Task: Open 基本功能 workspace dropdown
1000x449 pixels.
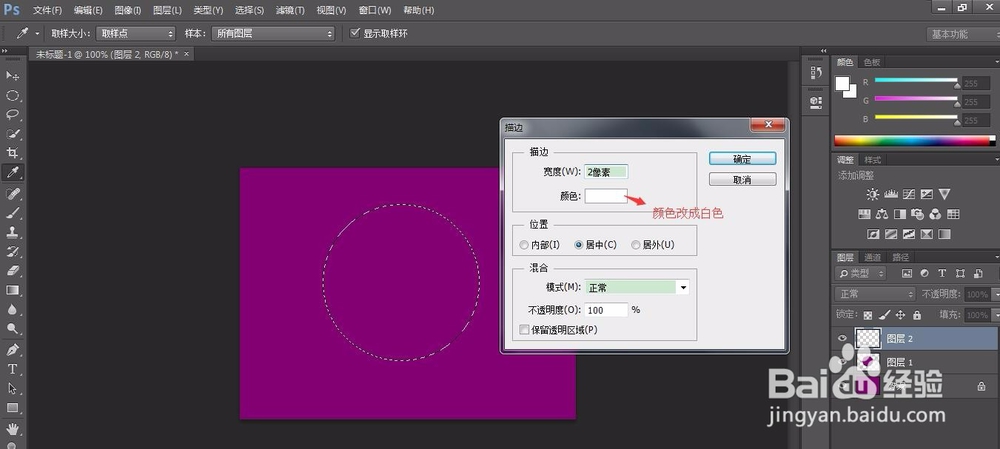Action: 961,34
